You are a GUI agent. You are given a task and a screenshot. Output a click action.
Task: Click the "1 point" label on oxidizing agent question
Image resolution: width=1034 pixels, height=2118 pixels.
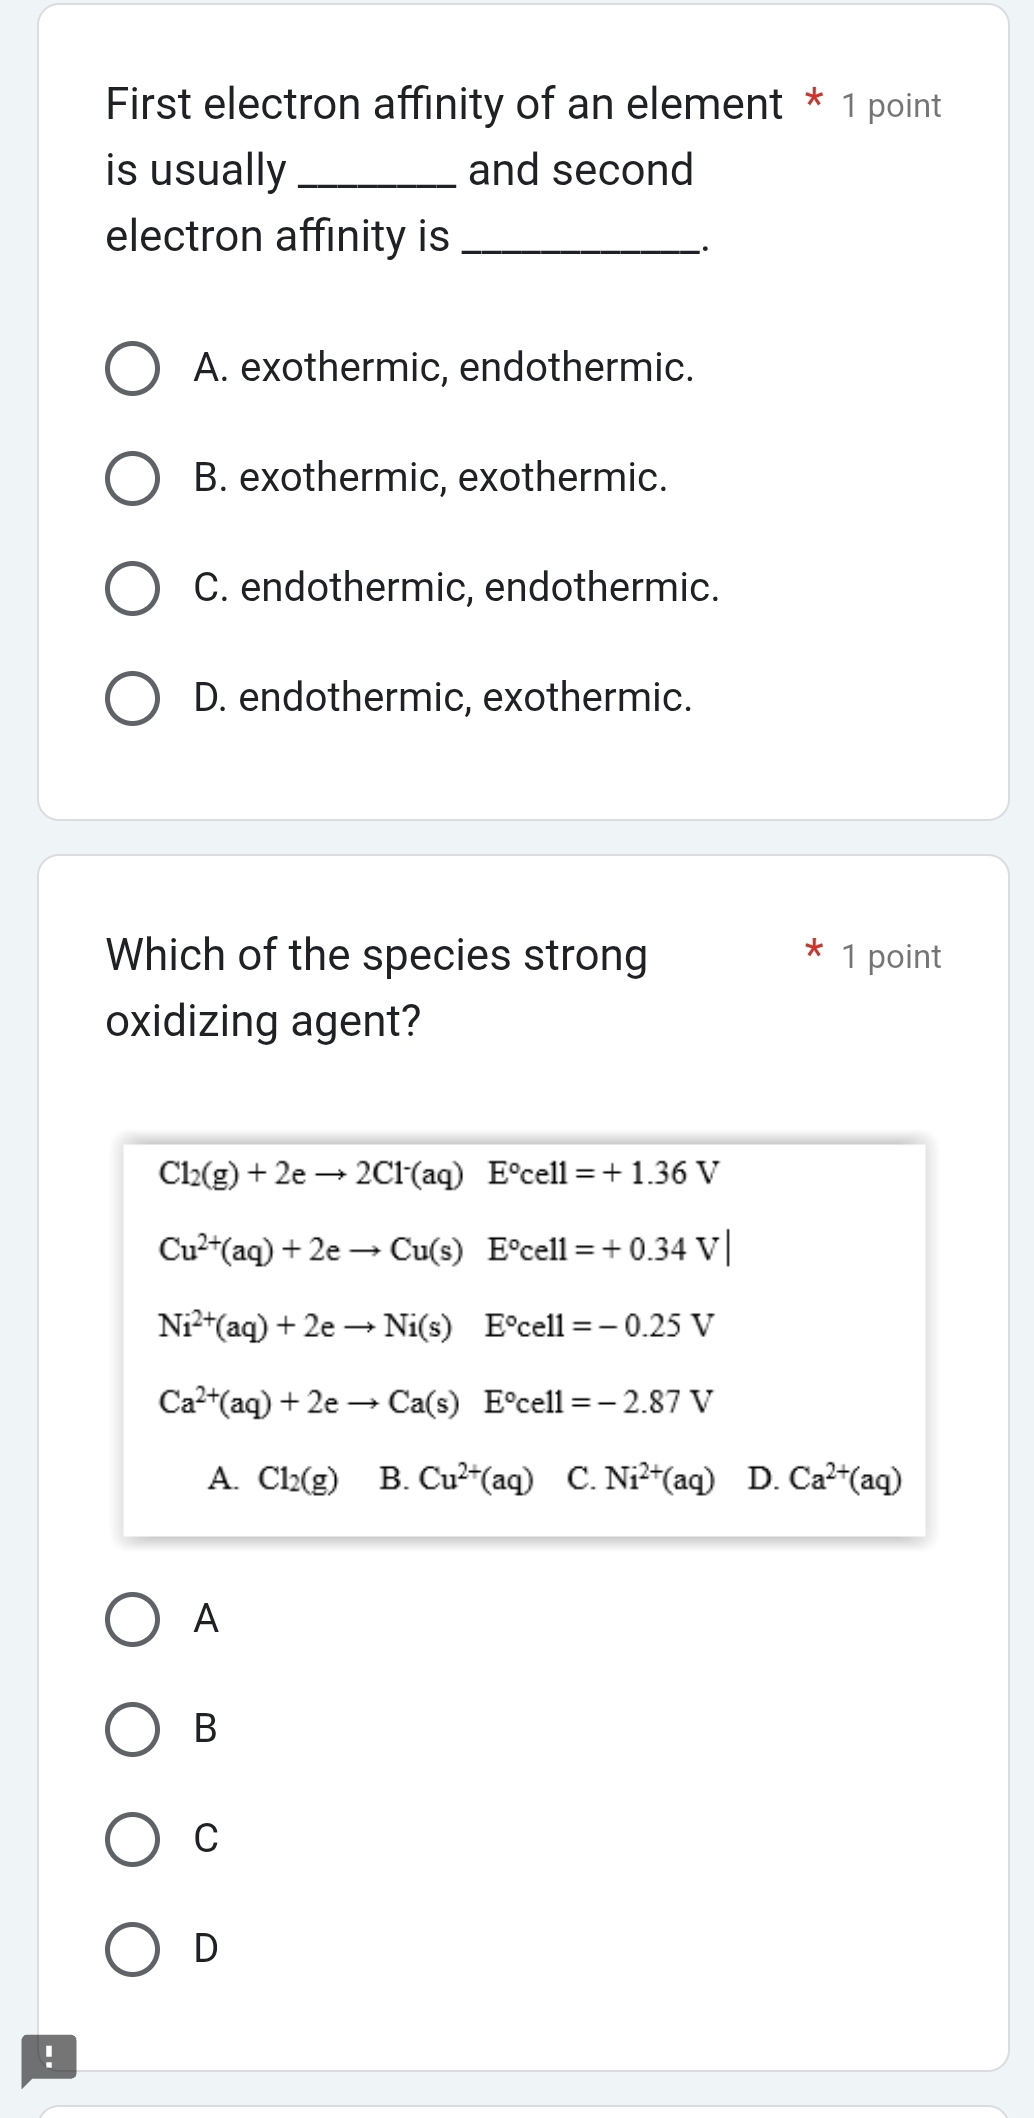(x=891, y=957)
